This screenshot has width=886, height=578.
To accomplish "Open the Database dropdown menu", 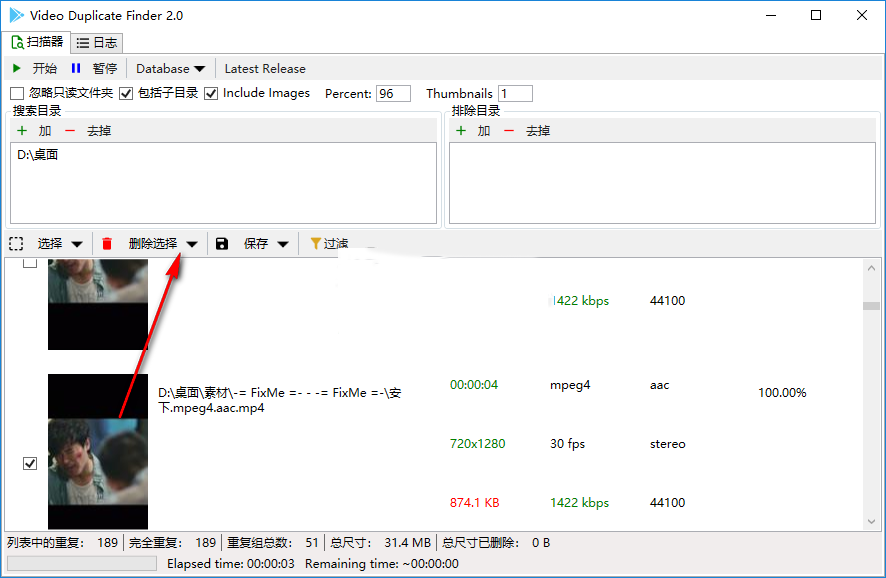I will click(x=170, y=68).
